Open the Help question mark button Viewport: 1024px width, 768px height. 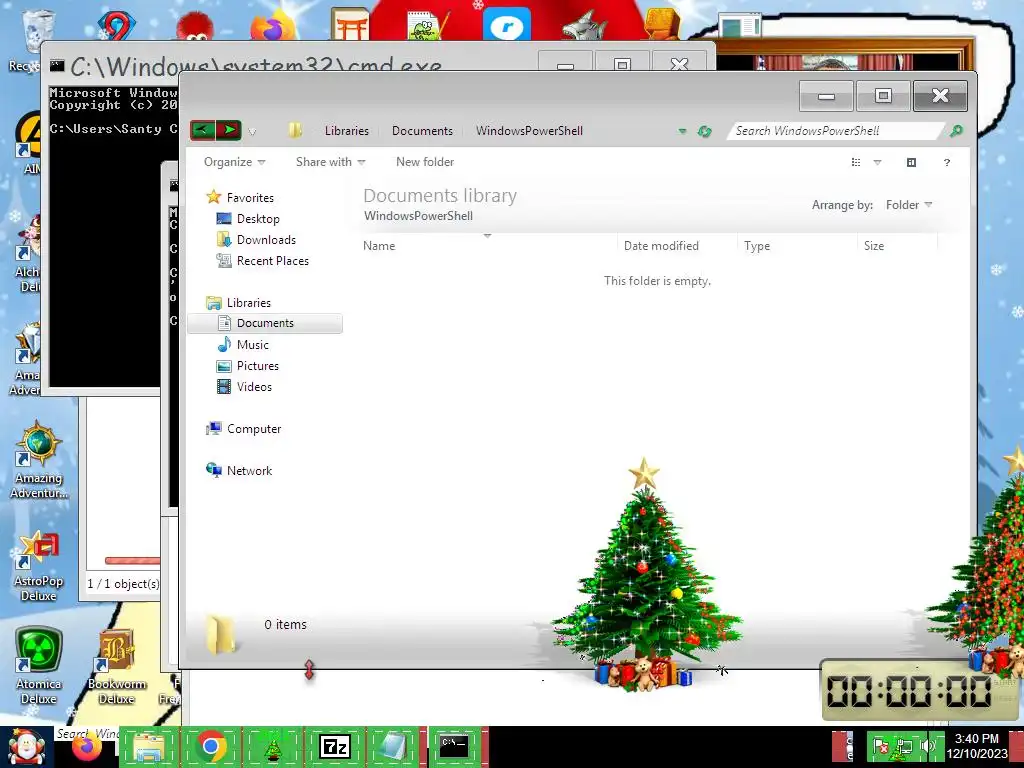click(946, 163)
